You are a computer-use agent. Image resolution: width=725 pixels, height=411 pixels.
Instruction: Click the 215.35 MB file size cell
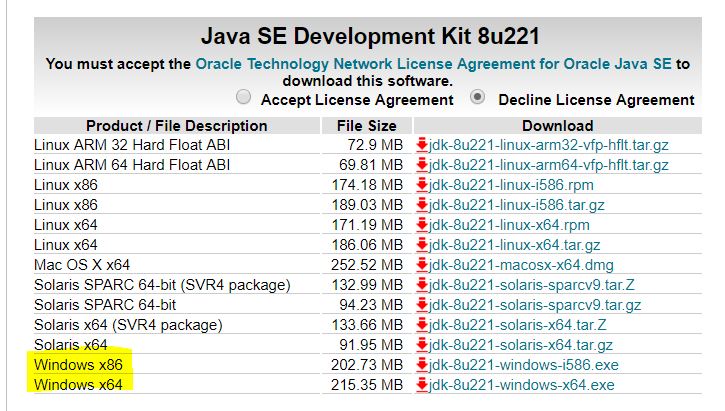pyautogui.click(x=367, y=385)
